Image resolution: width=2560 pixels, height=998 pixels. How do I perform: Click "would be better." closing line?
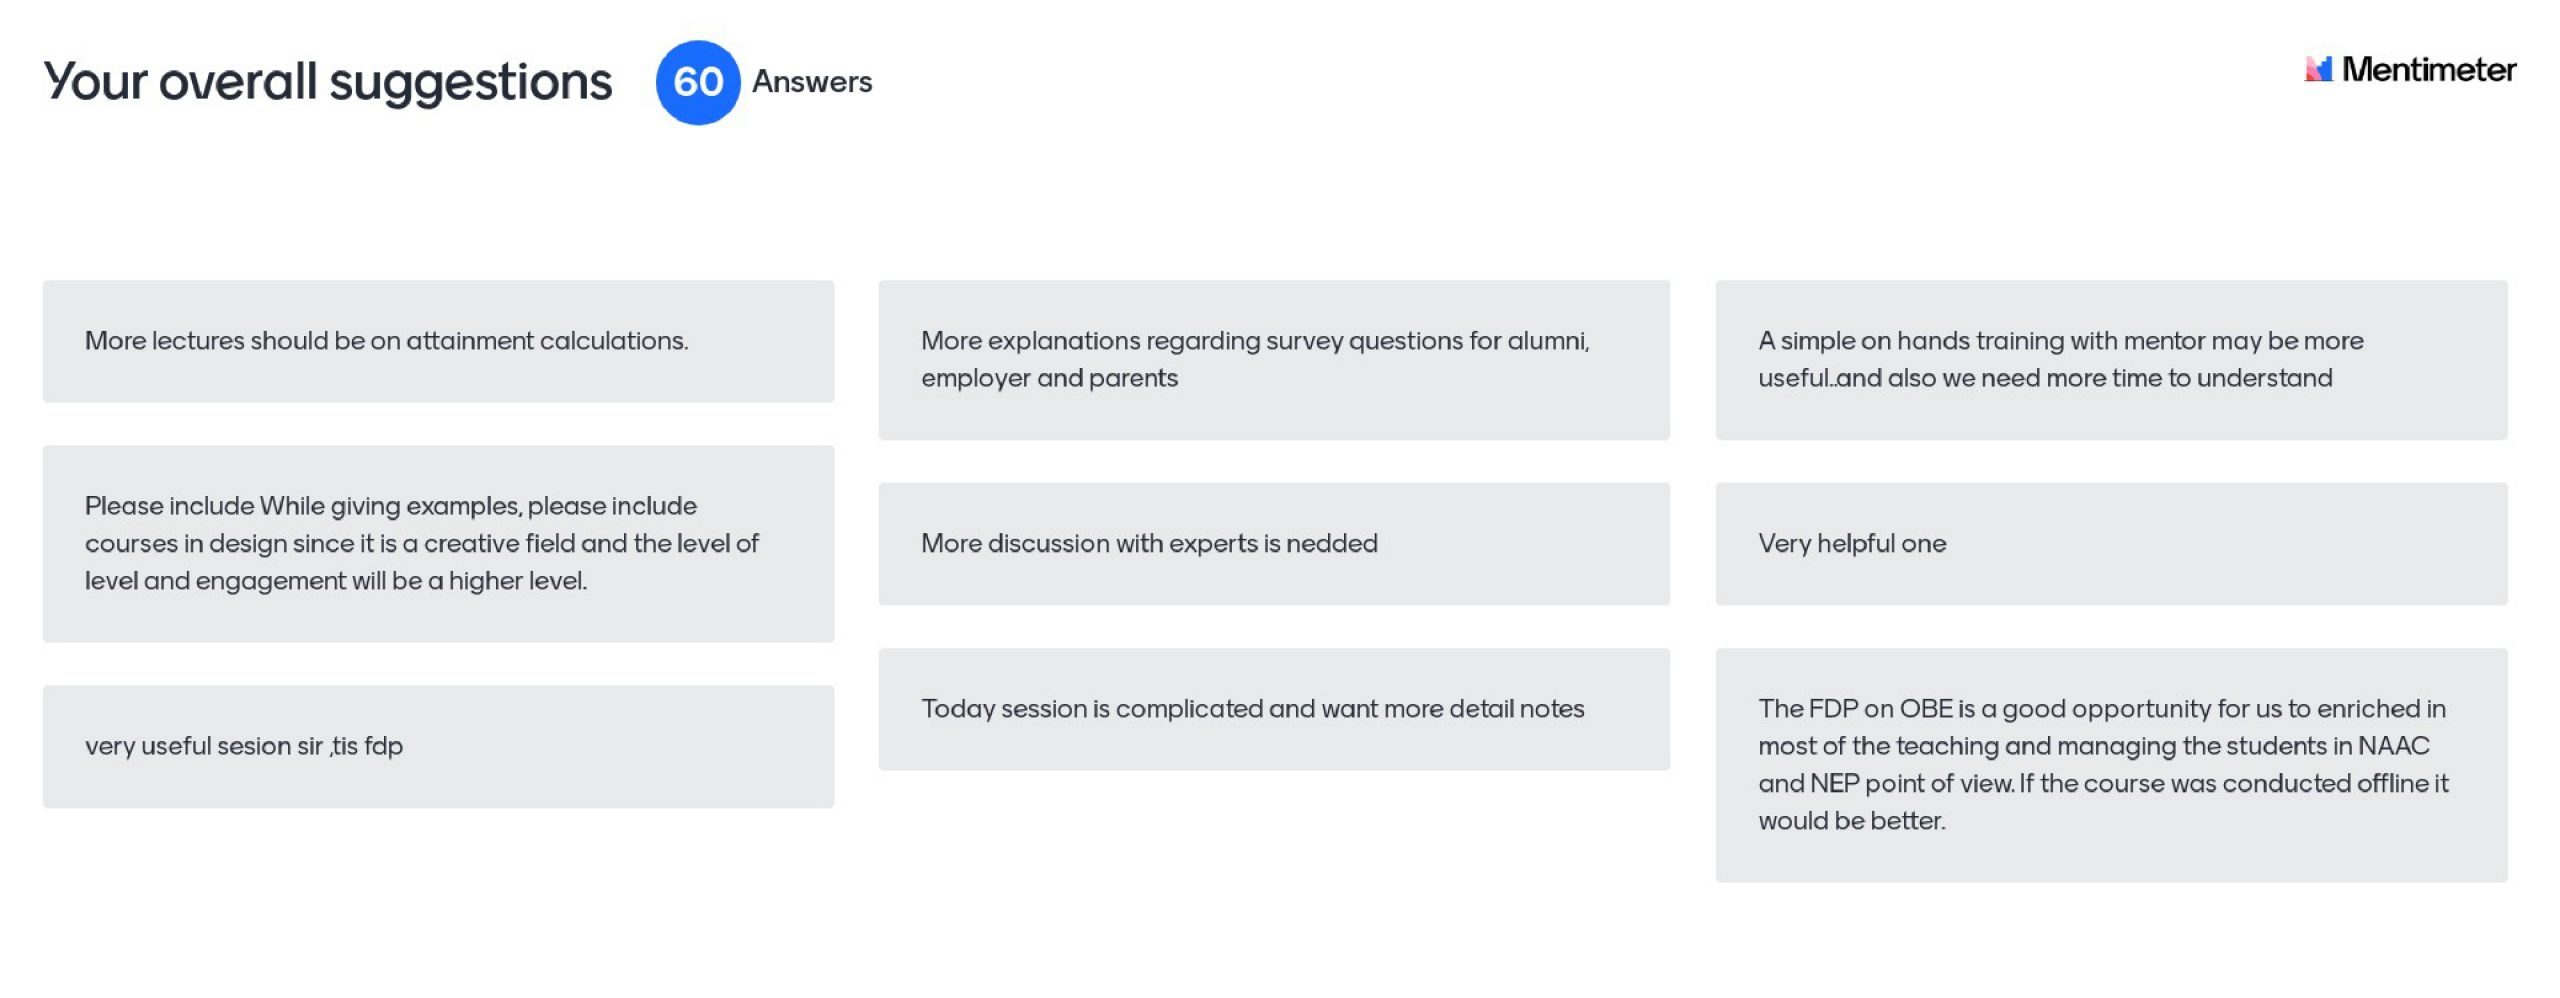(1851, 821)
